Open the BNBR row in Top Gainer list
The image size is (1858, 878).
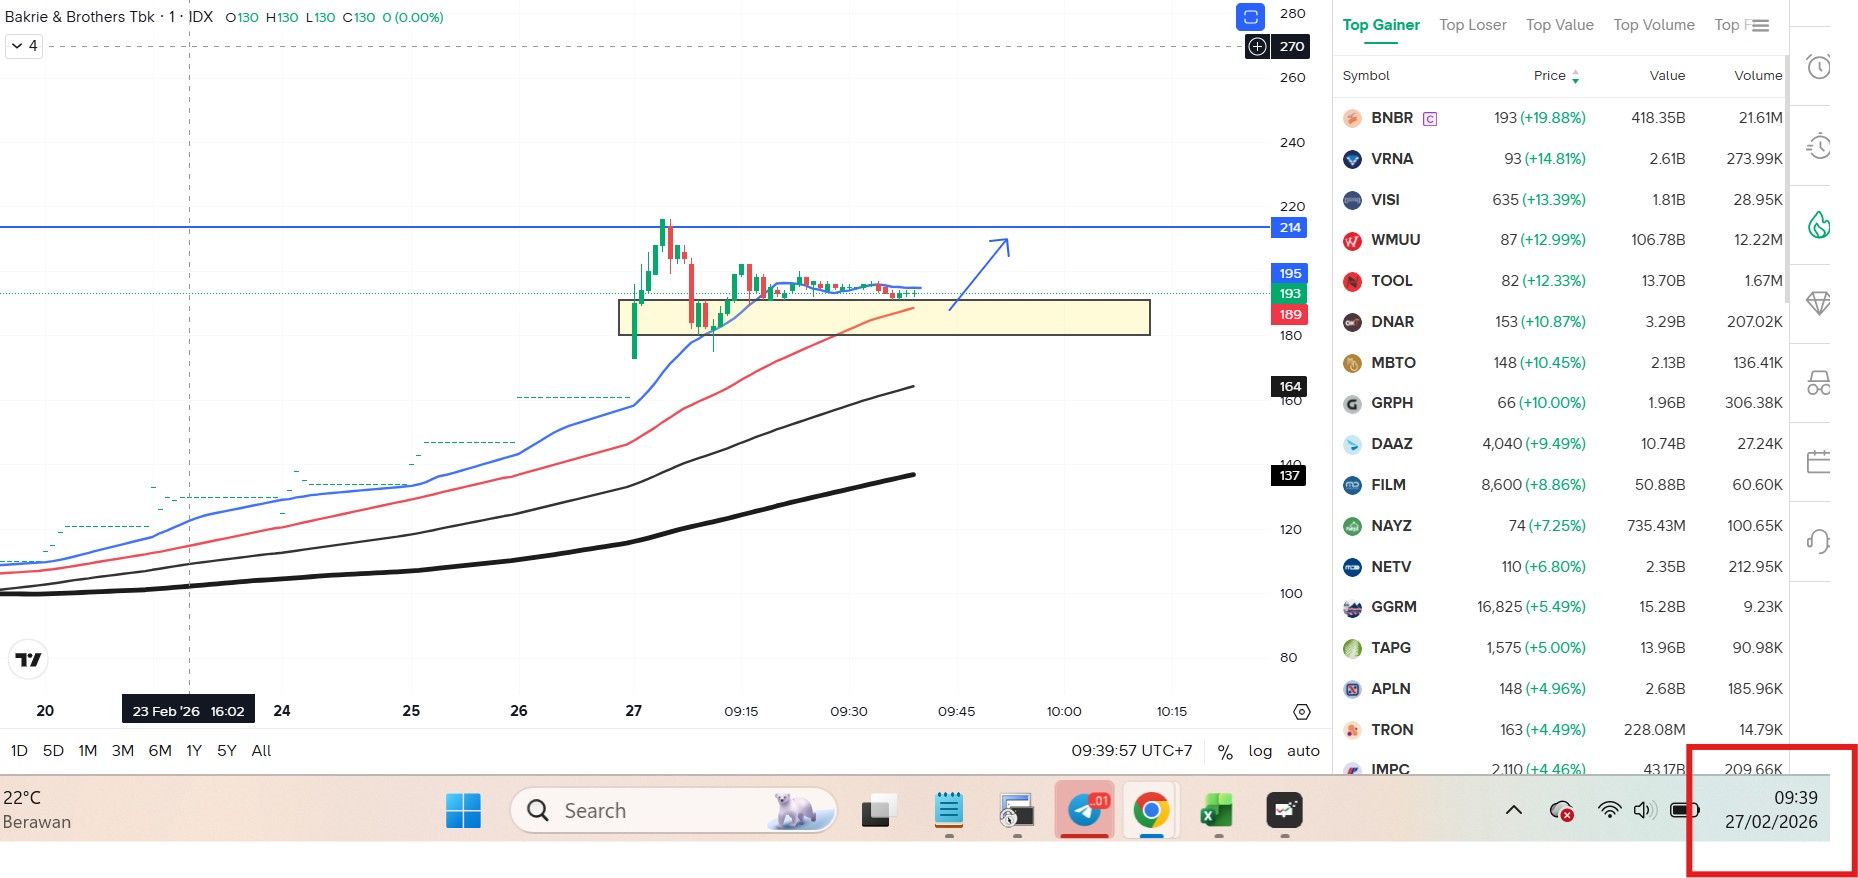point(1391,118)
